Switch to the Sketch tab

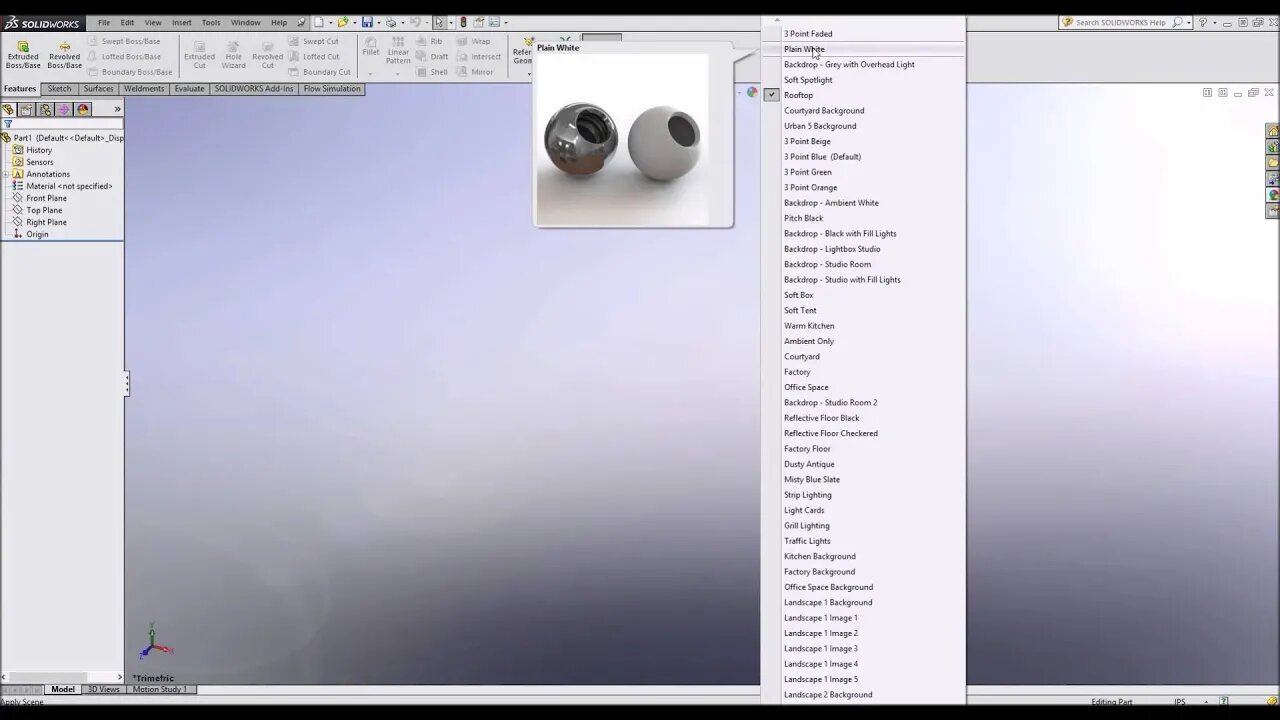tap(60, 89)
